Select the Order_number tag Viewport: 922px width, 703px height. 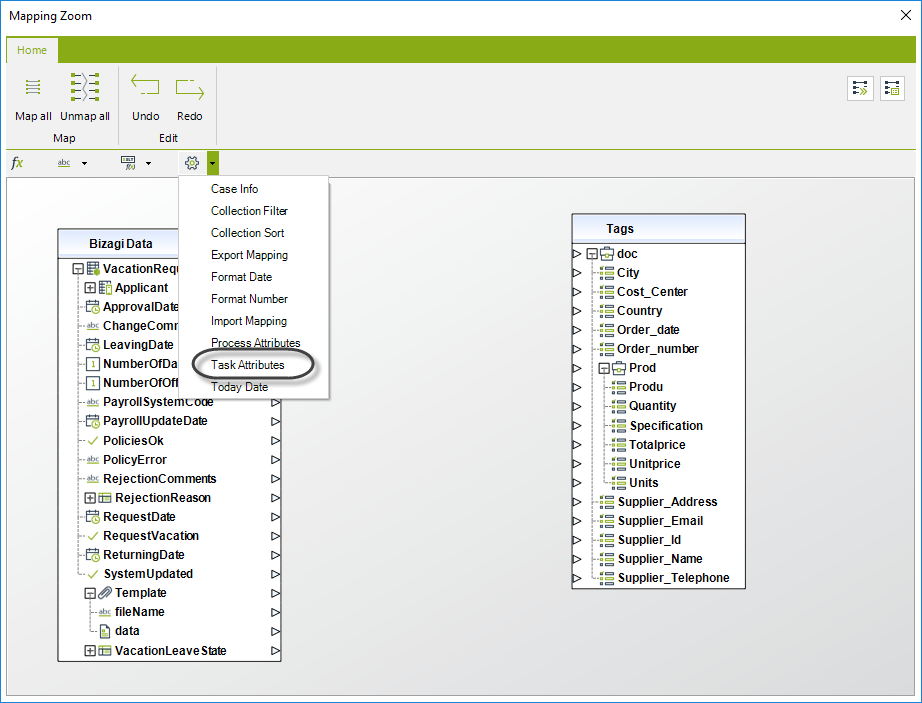pos(657,349)
